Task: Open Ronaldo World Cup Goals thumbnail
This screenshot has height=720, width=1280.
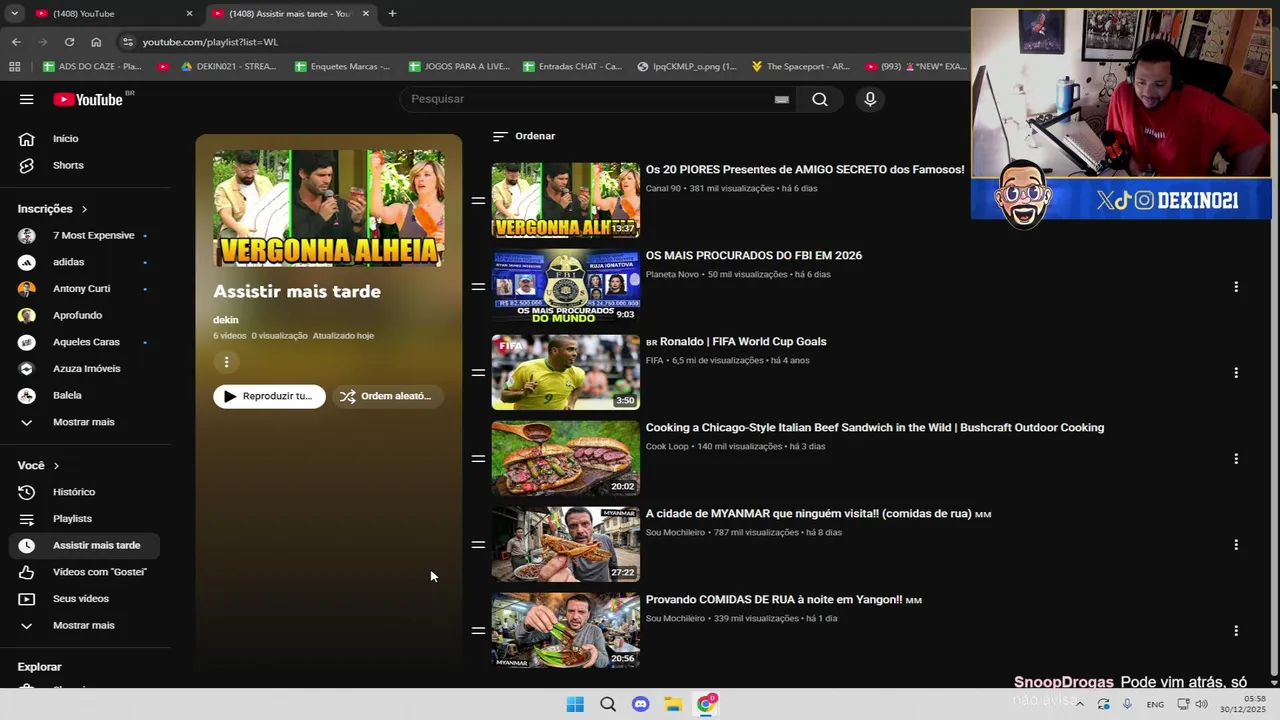Action: [565, 372]
